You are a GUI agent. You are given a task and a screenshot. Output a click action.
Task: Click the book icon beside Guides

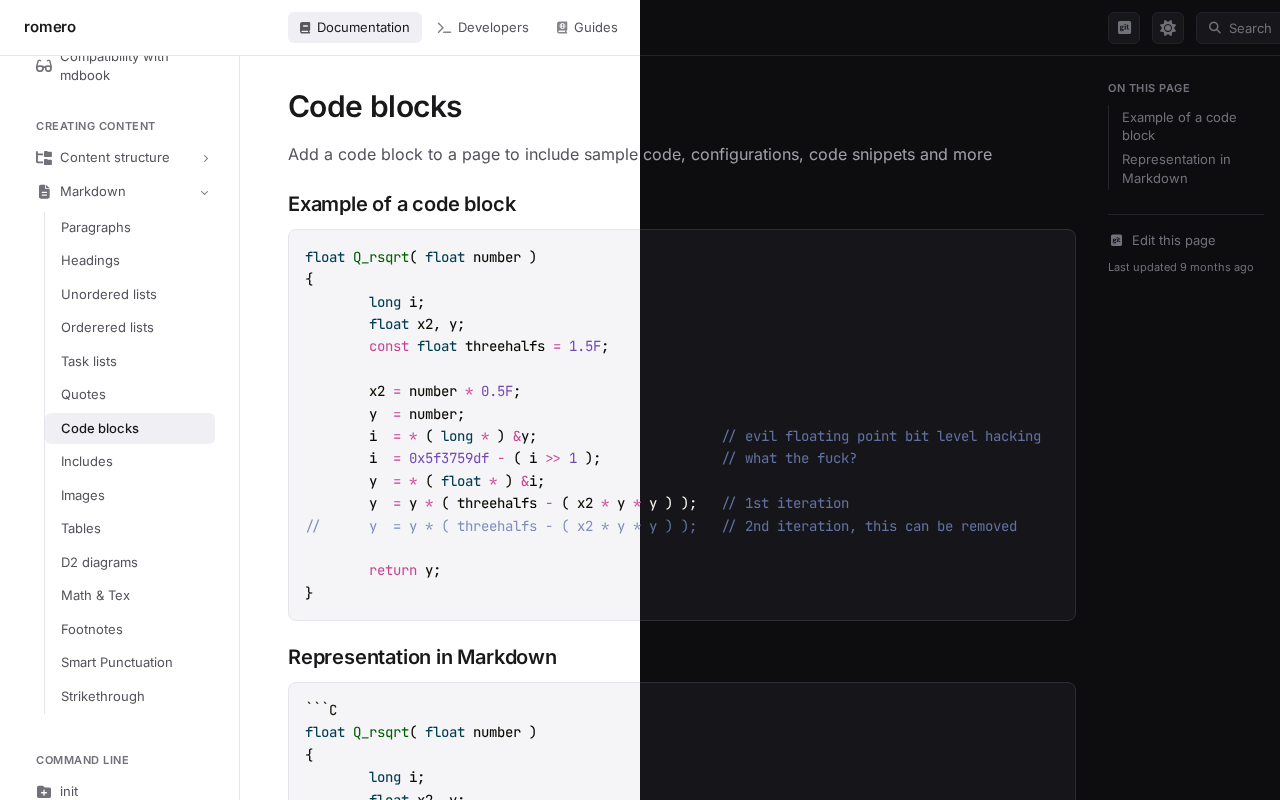pos(560,27)
